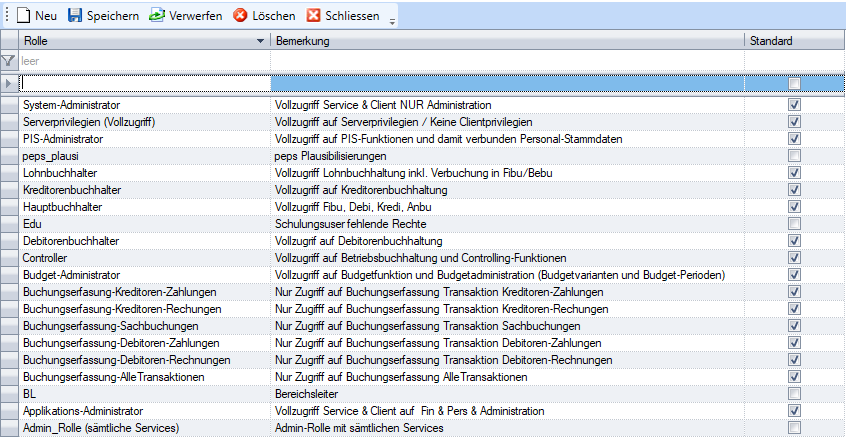Uncheck Standard for Serverprivilegien (Vollzugriff)
Image resolution: width=846 pixels, height=437 pixels.
794,121
